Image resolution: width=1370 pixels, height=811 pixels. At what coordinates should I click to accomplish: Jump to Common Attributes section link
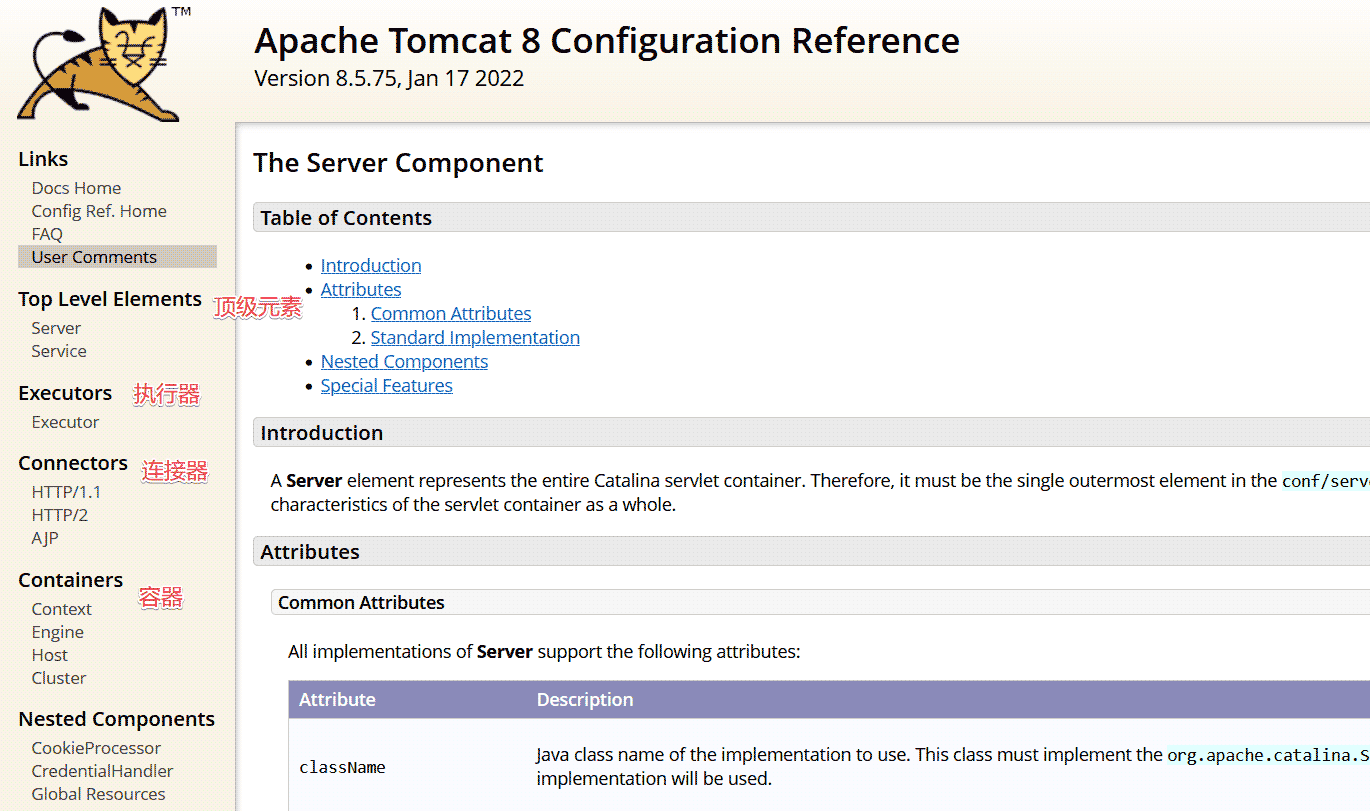point(451,313)
